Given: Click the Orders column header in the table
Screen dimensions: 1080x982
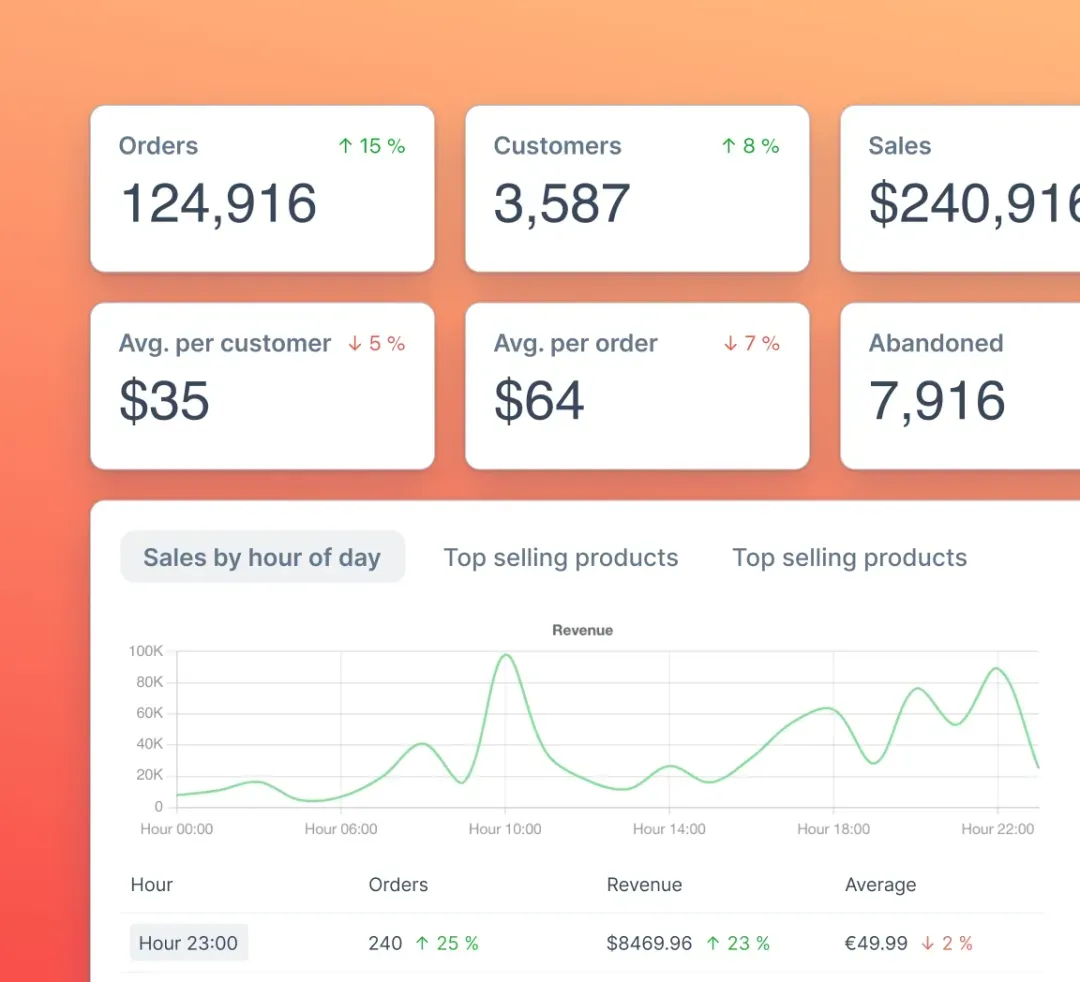Looking at the screenshot, I should 398,885.
